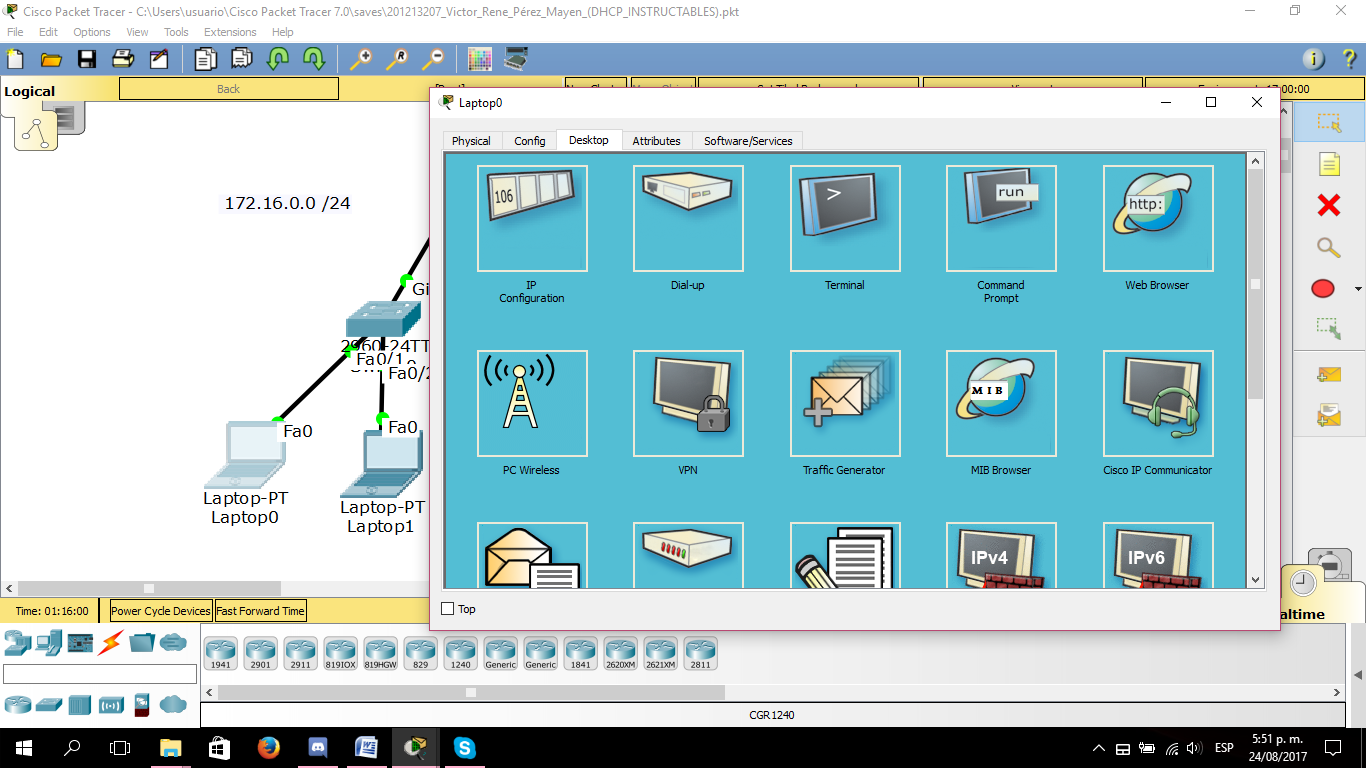Open the Drawing Palette color grid icon
The image size is (1366, 768).
(480, 59)
